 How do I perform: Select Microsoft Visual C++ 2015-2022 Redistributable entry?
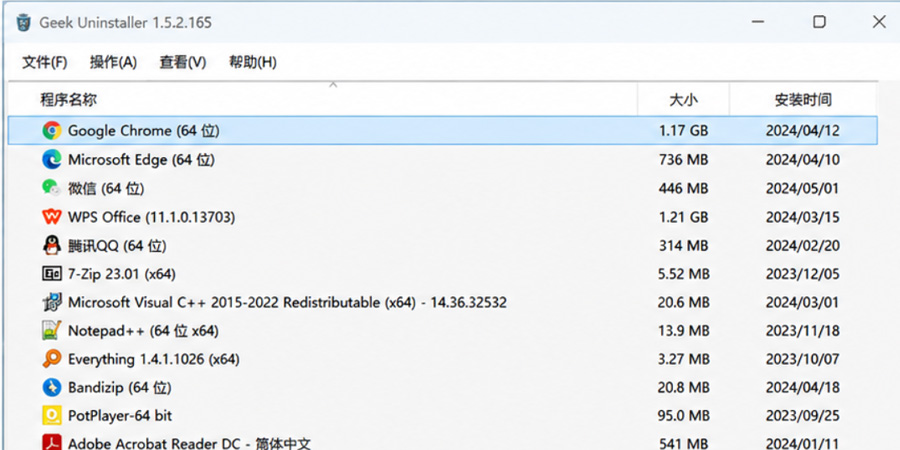tap(443, 302)
